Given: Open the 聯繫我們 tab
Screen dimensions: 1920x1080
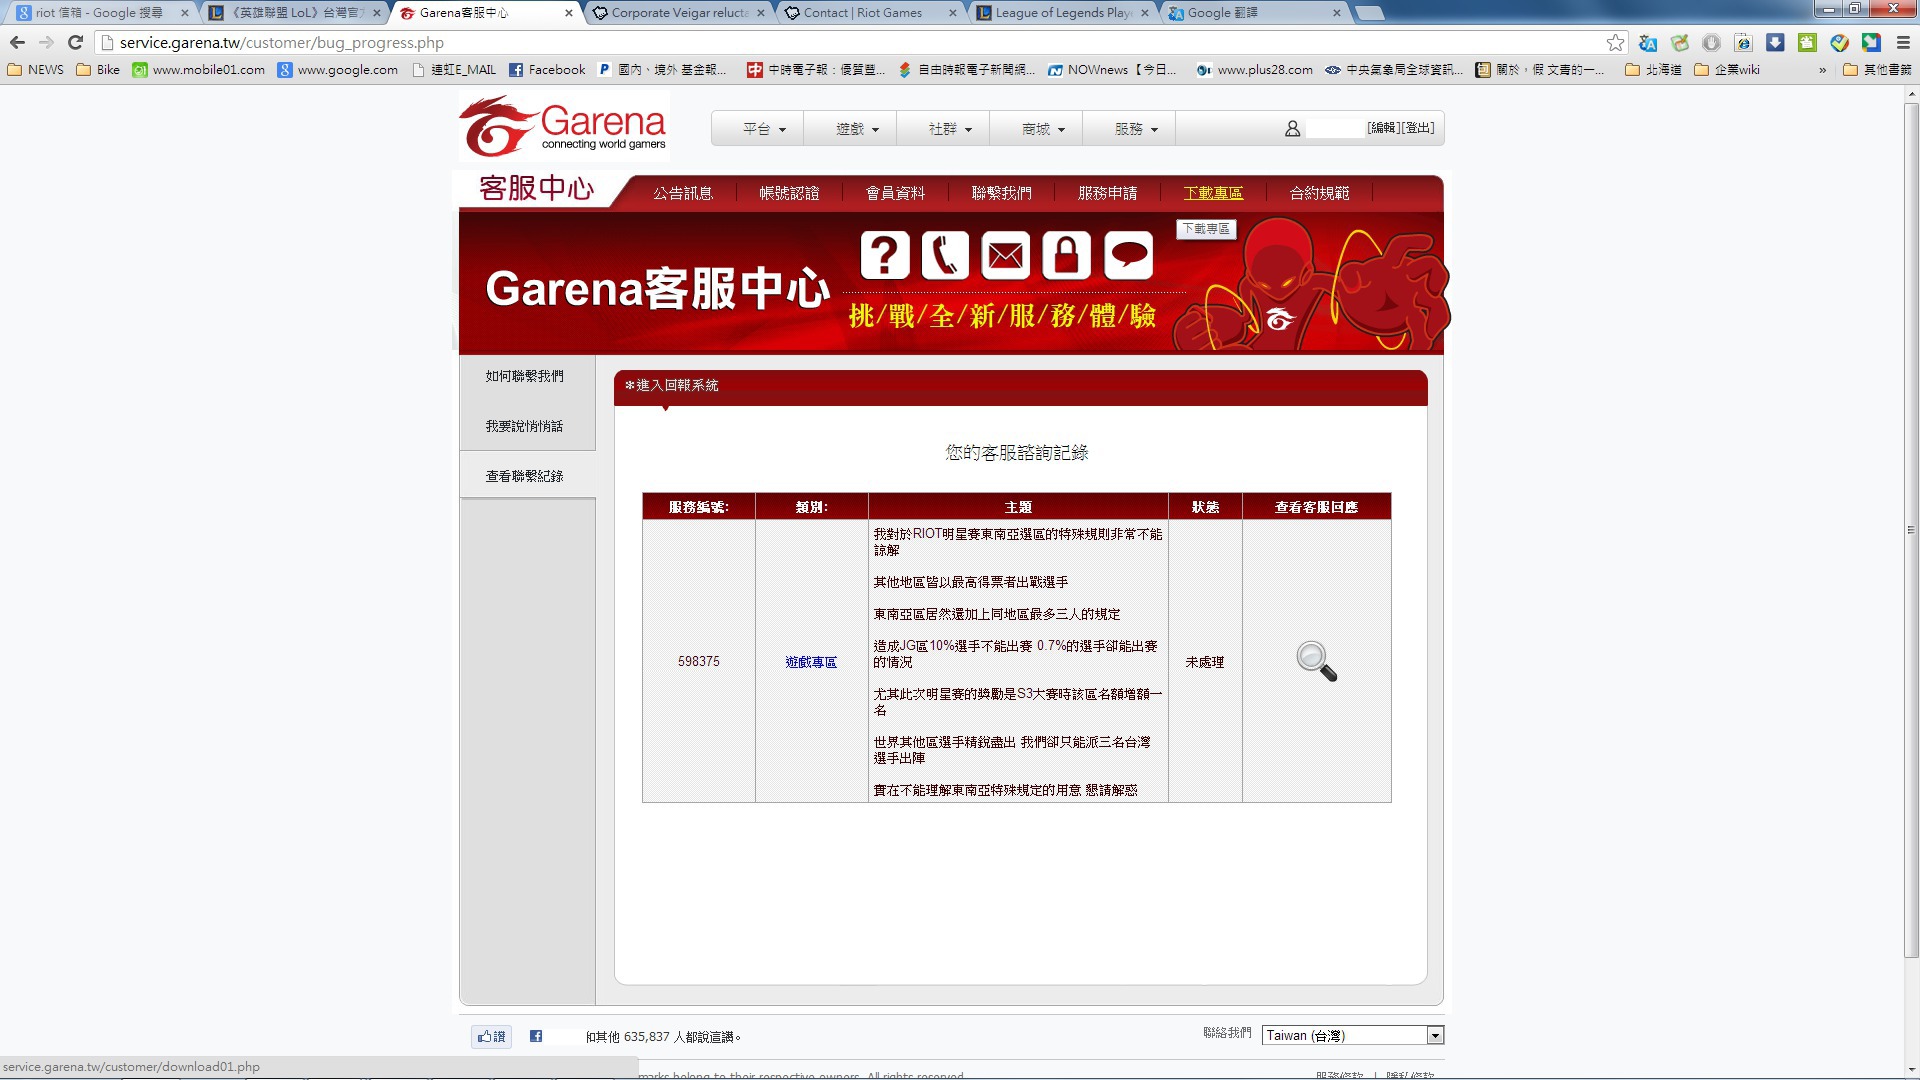Looking at the screenshot, I should pos(1001,193).
